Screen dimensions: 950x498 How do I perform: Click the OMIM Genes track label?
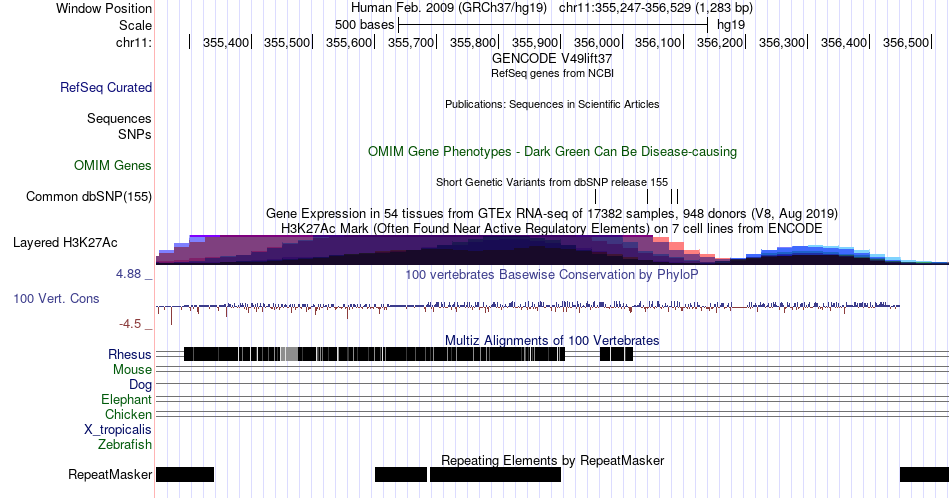[113, 165]
